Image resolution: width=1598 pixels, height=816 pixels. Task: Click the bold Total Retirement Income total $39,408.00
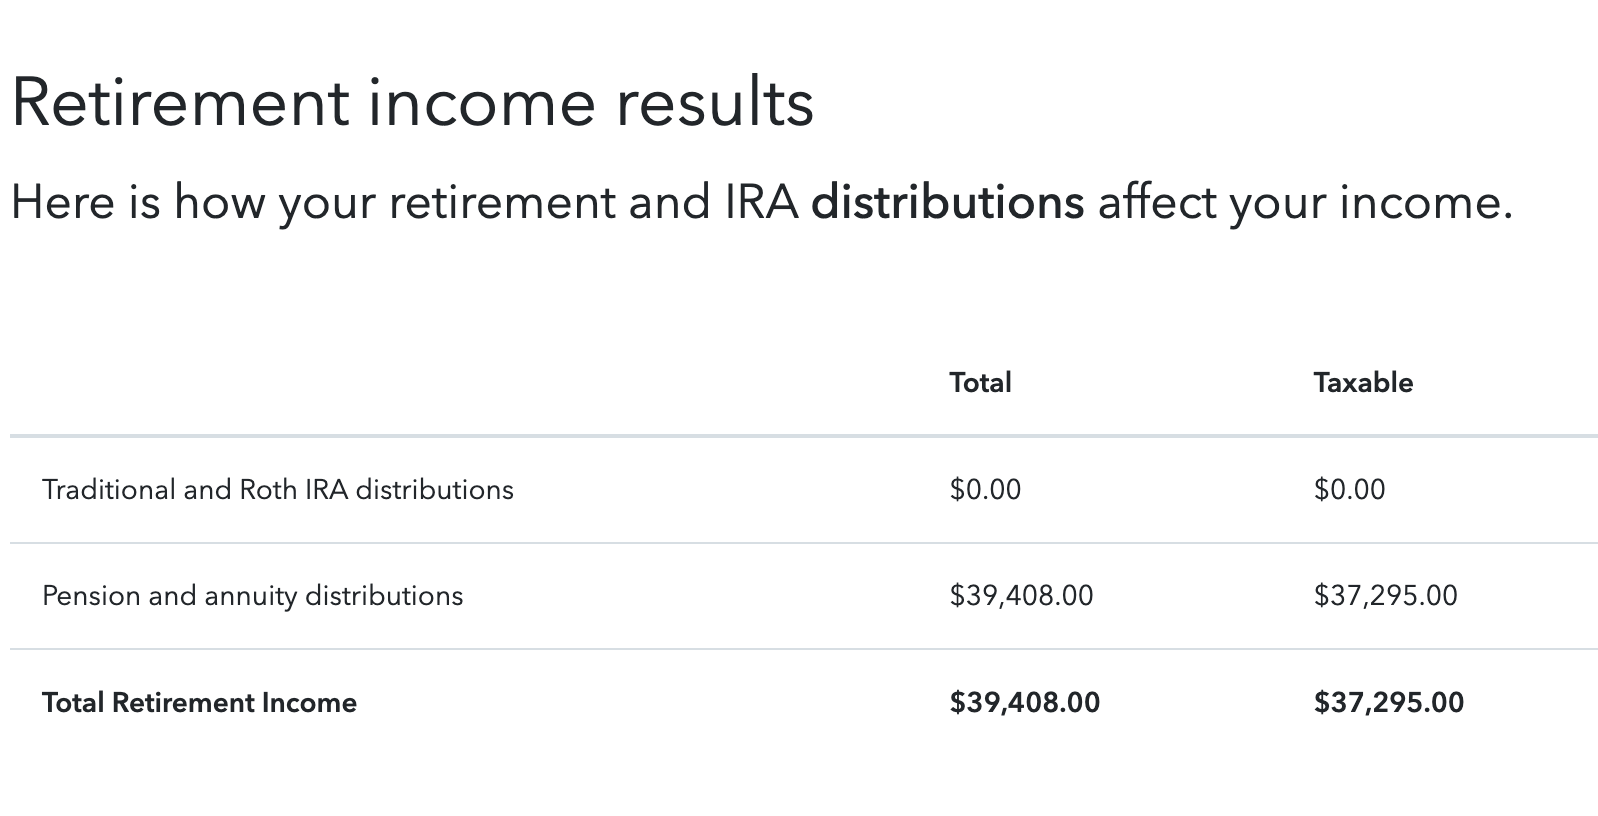pos(1024,703)
